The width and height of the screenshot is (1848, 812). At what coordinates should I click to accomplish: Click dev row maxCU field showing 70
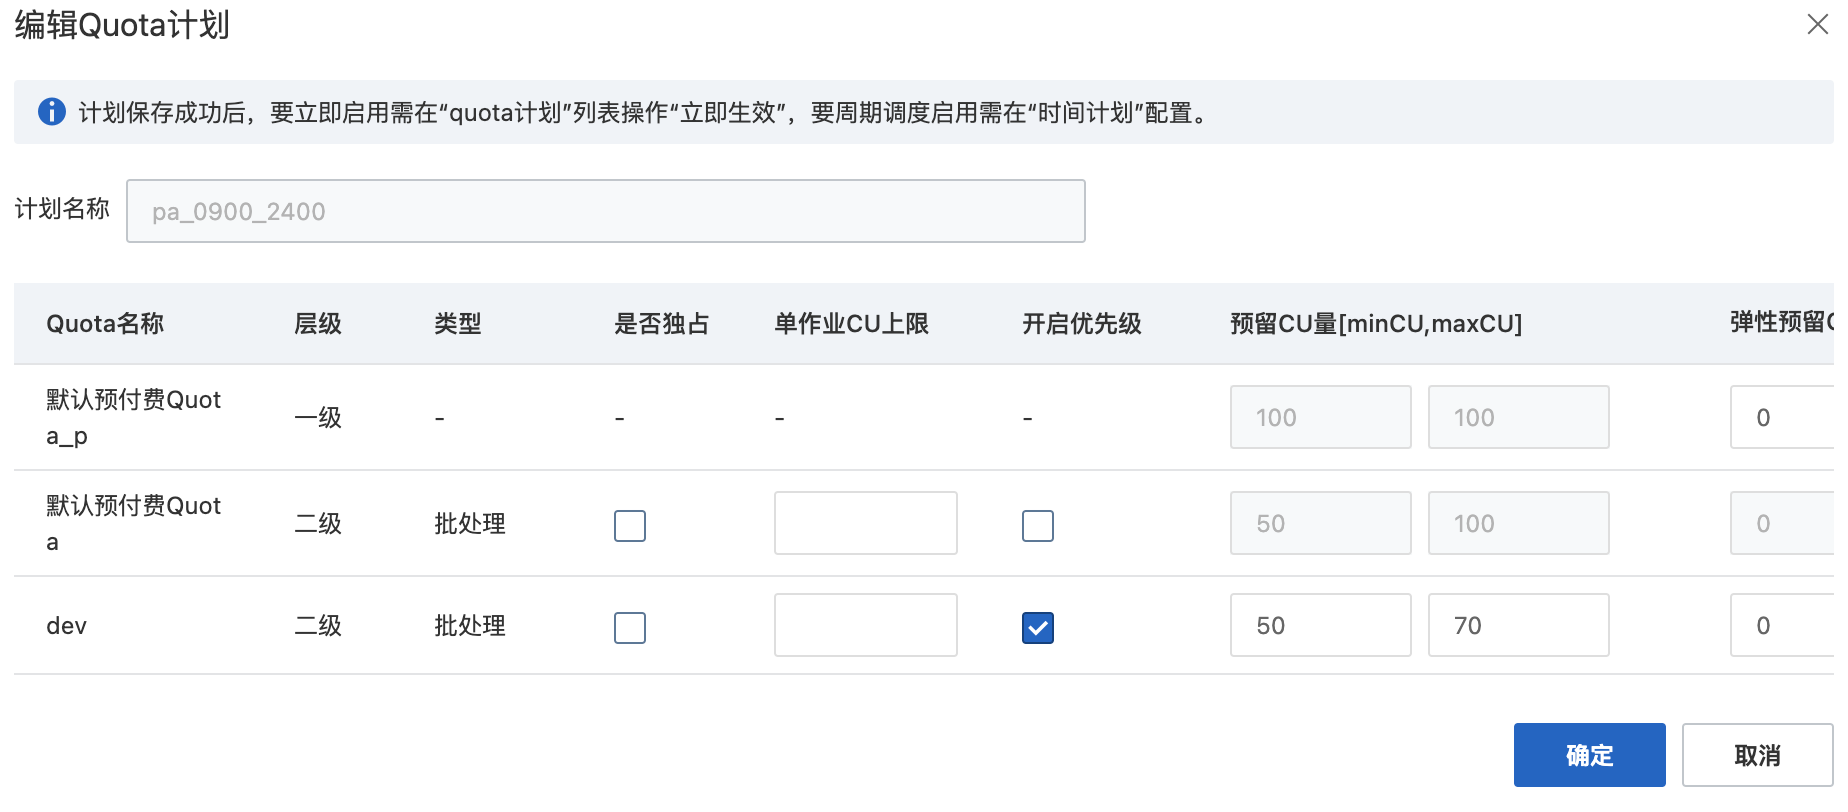coord(1518,625)
